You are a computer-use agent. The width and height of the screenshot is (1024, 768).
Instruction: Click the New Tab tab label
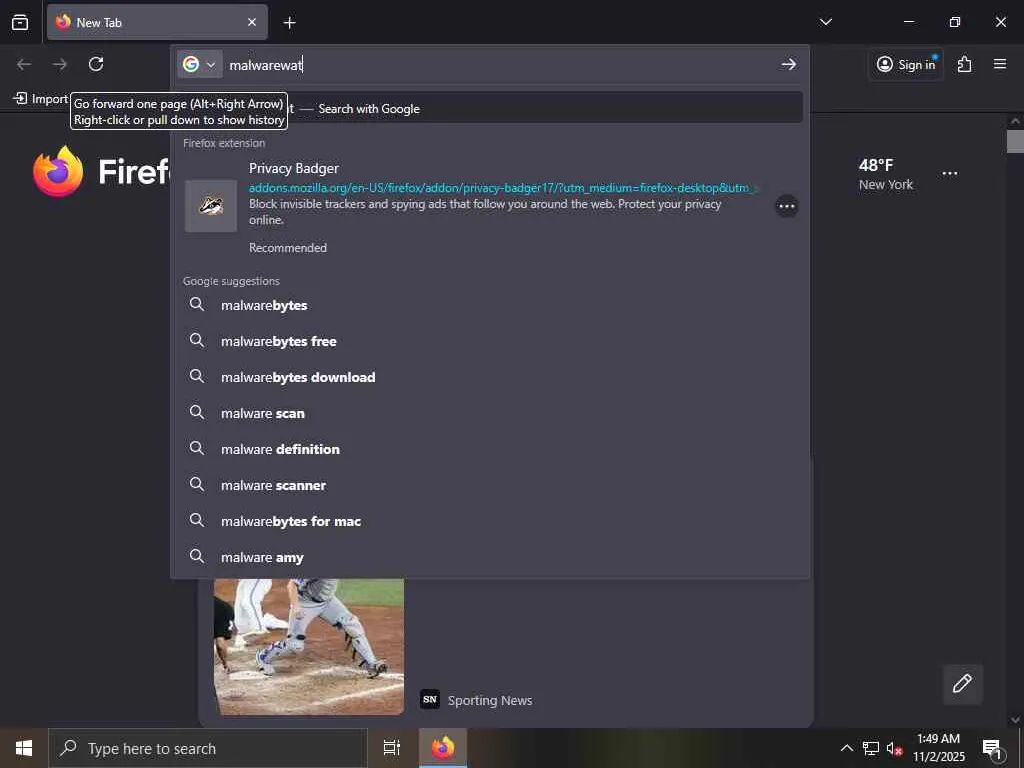click(99, 22)
